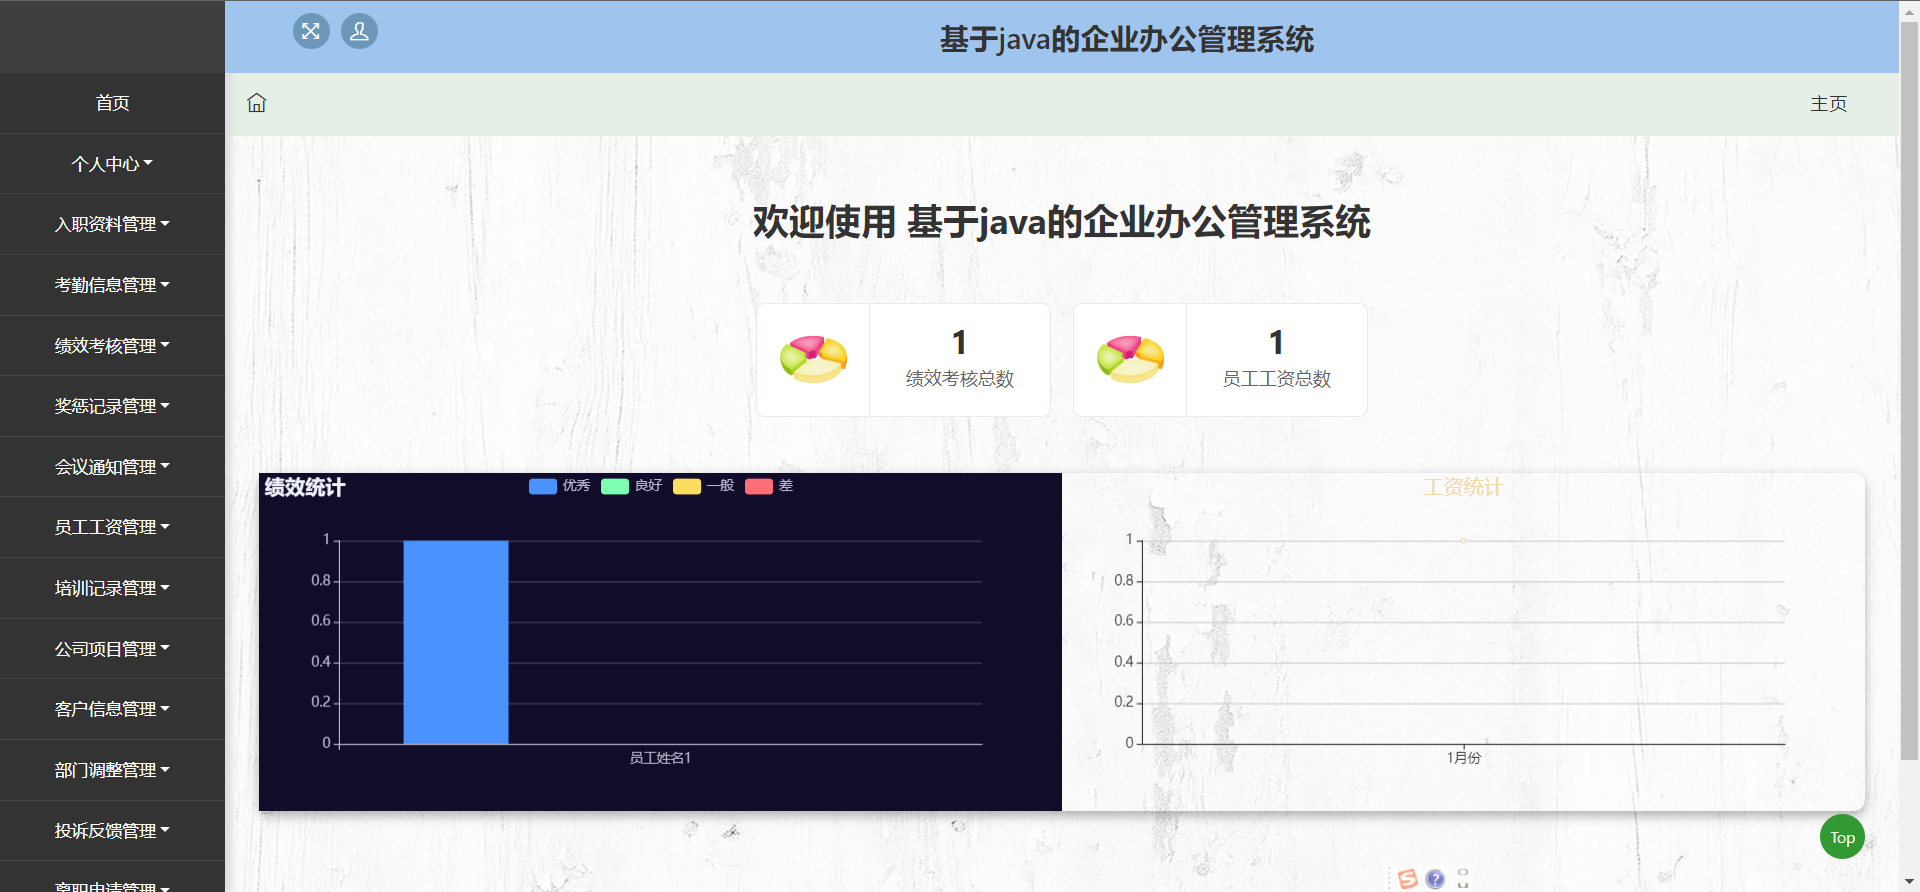Click the scrollbar down arrow

[x=1909, y=883]
